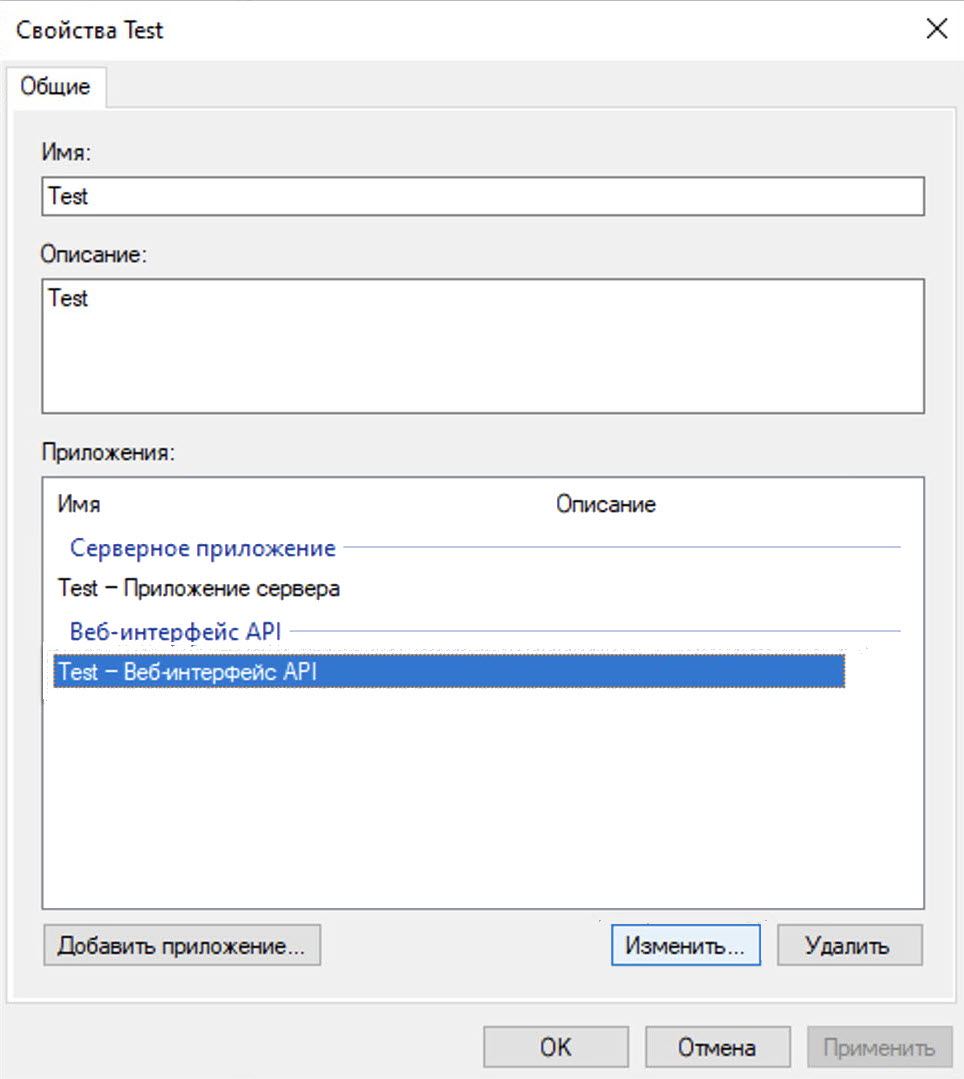964x1079 pixels.
Task: Click the Описание column header in list
Action: click(x=605, y=504)
